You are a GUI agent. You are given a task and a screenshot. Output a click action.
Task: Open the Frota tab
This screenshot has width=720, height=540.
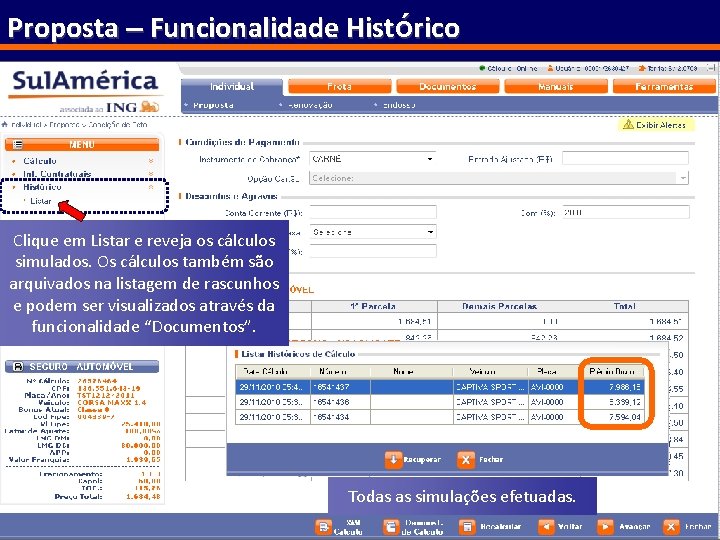click(x=339, y=86)
